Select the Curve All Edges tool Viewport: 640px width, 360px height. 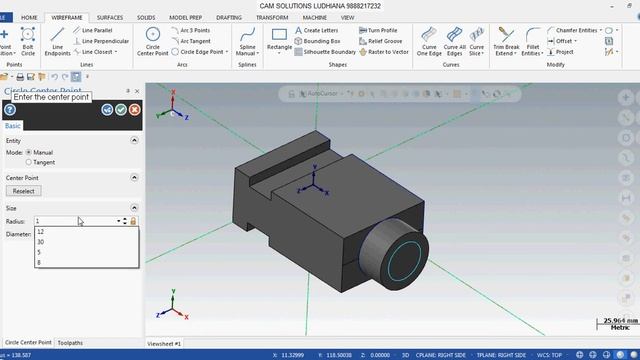[454, 41]
